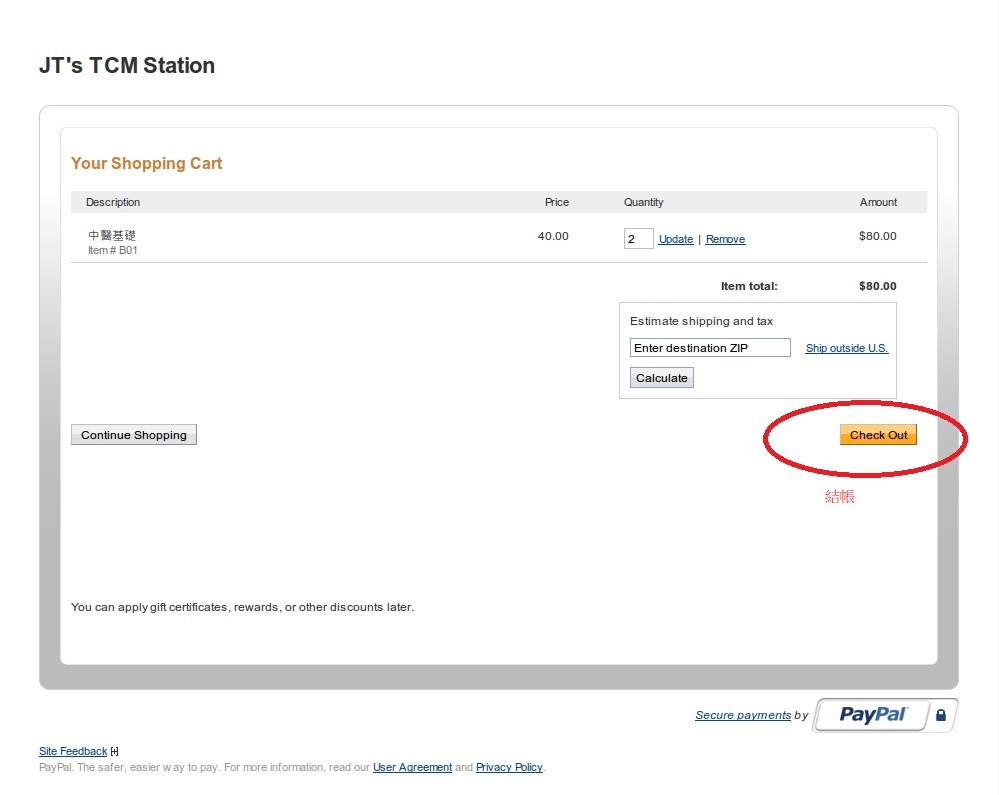Click the Your Shopping Cart title
Viewport: 999px width, 795px height.
tap(147, 163)
